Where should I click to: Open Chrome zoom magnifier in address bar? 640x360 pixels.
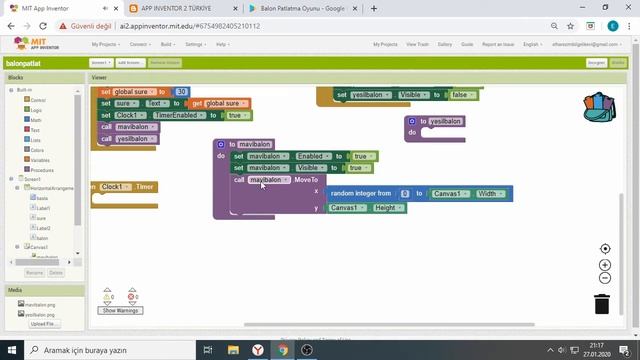(554, 26)
